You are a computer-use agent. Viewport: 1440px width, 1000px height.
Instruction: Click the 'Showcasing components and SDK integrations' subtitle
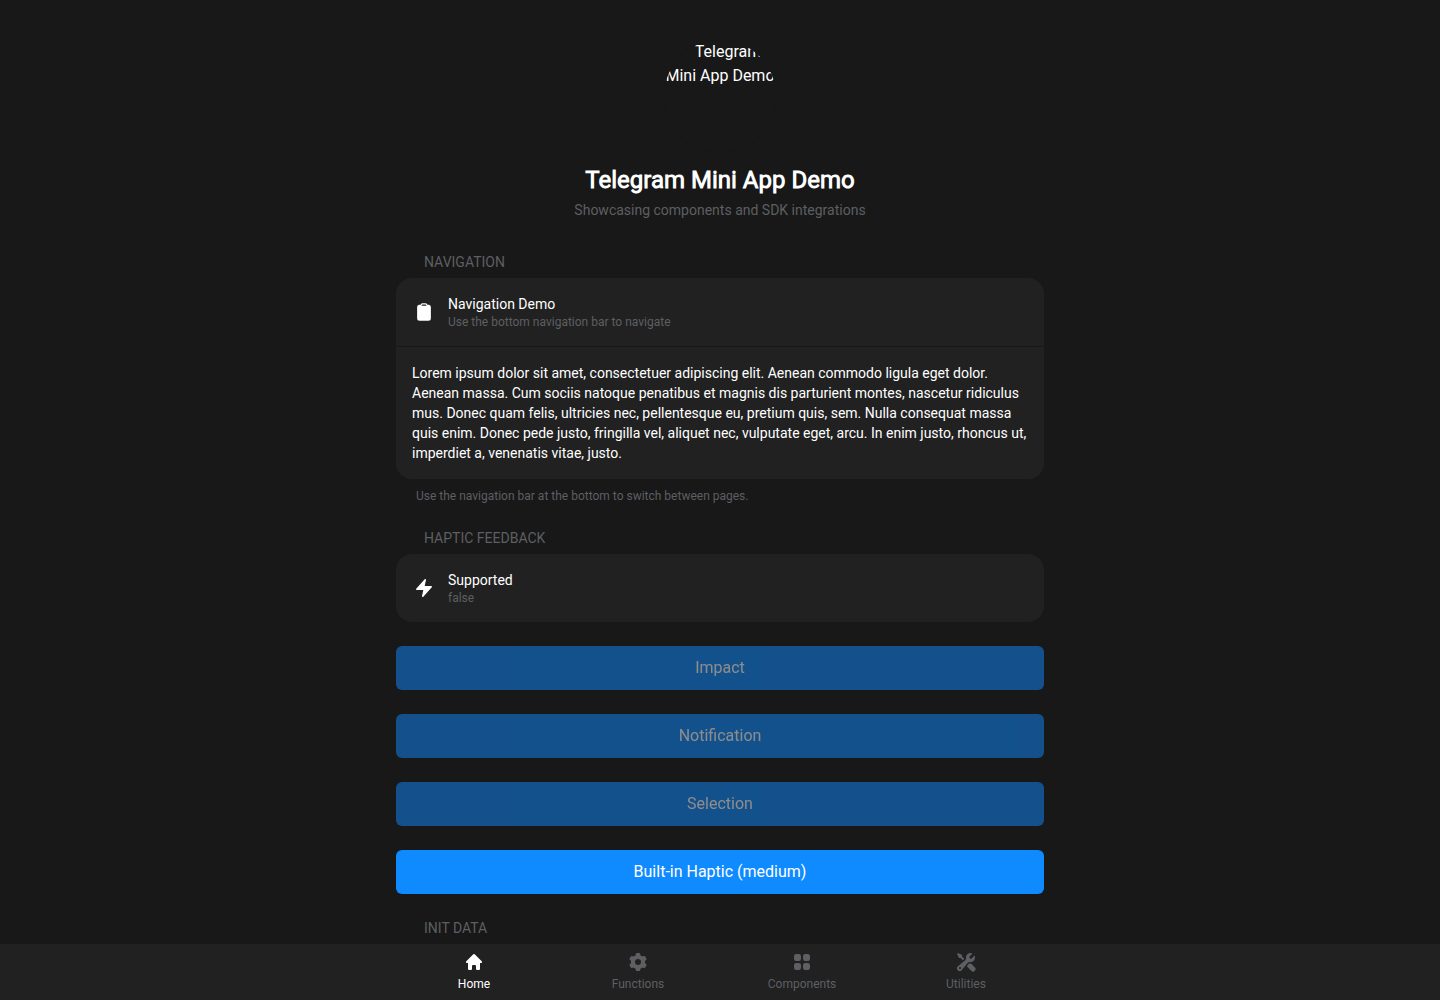(x=720, y=210)
